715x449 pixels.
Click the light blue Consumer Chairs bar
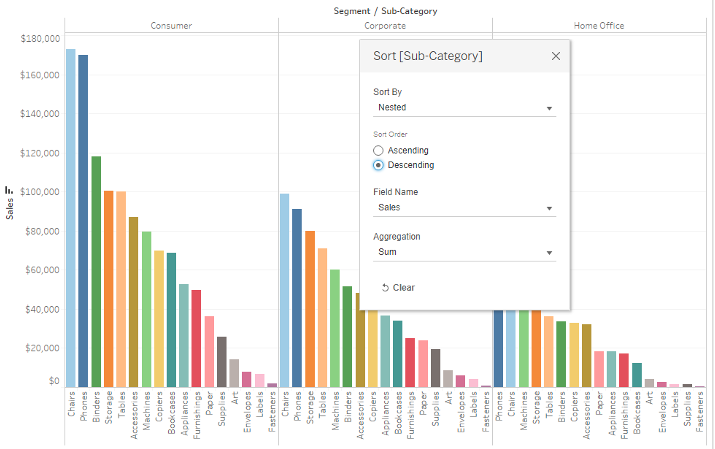(71, 218)
